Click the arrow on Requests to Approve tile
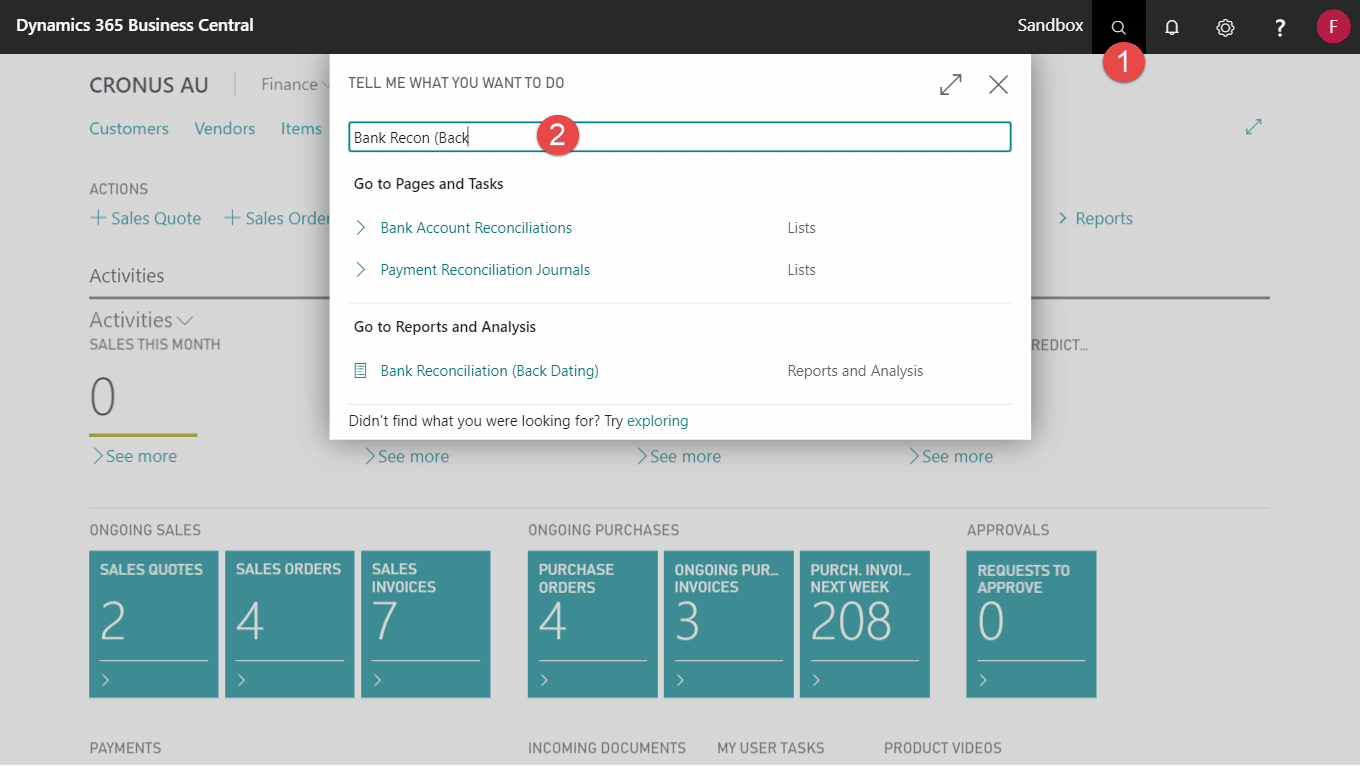1360x766 pixels. pyautogui.click(x=984, y=680)
